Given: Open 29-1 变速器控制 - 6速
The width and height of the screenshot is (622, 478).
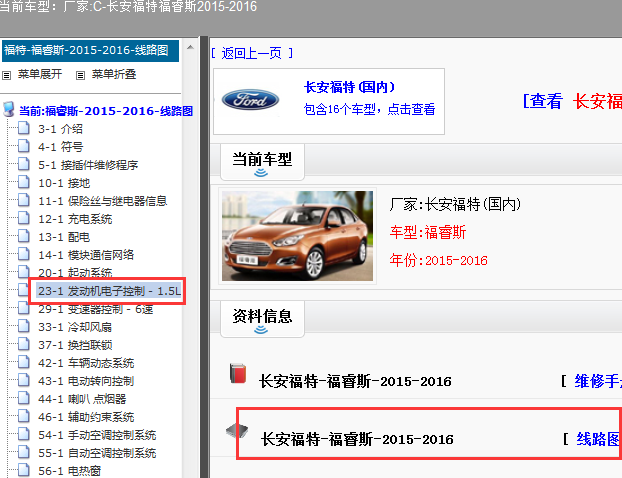Looking at the screenshot, I should click(95, 309).
